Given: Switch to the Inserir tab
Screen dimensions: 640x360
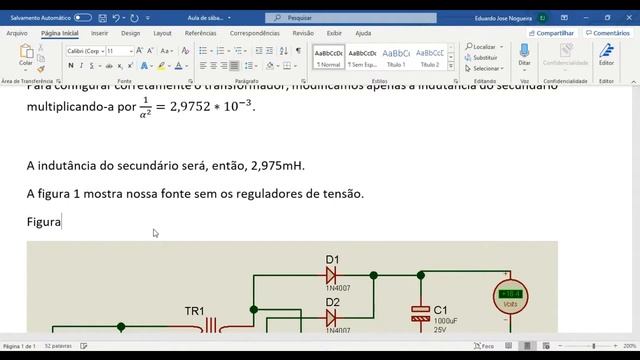Looking at the screenshot, I should [100, 33].
